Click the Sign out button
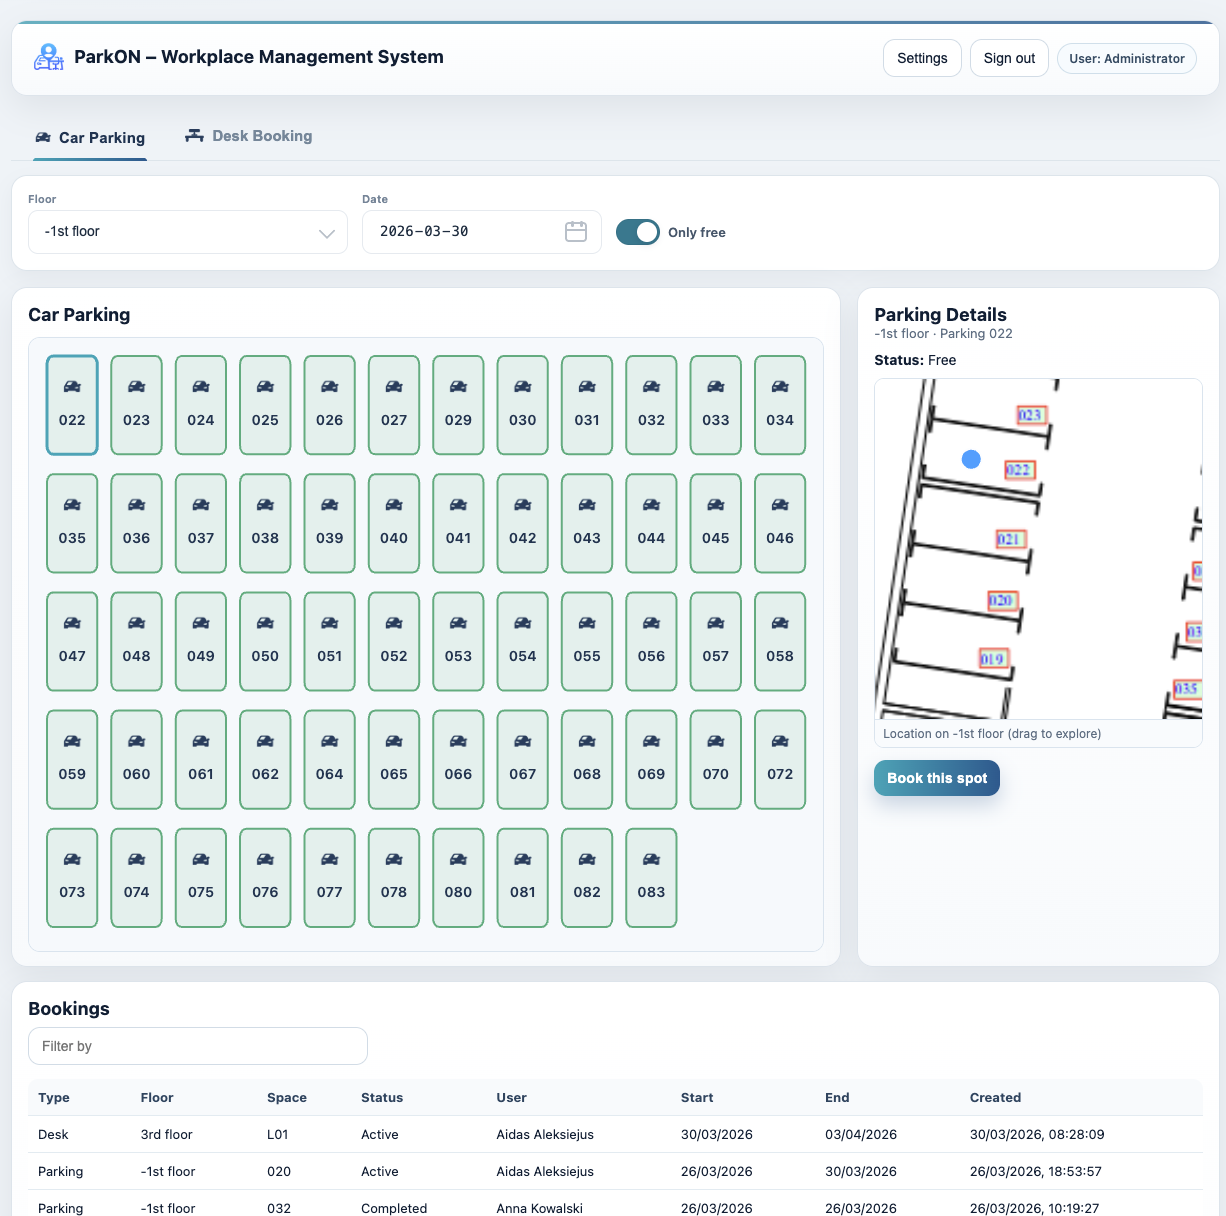The image size is (1226, 1216). [1008, 57]
